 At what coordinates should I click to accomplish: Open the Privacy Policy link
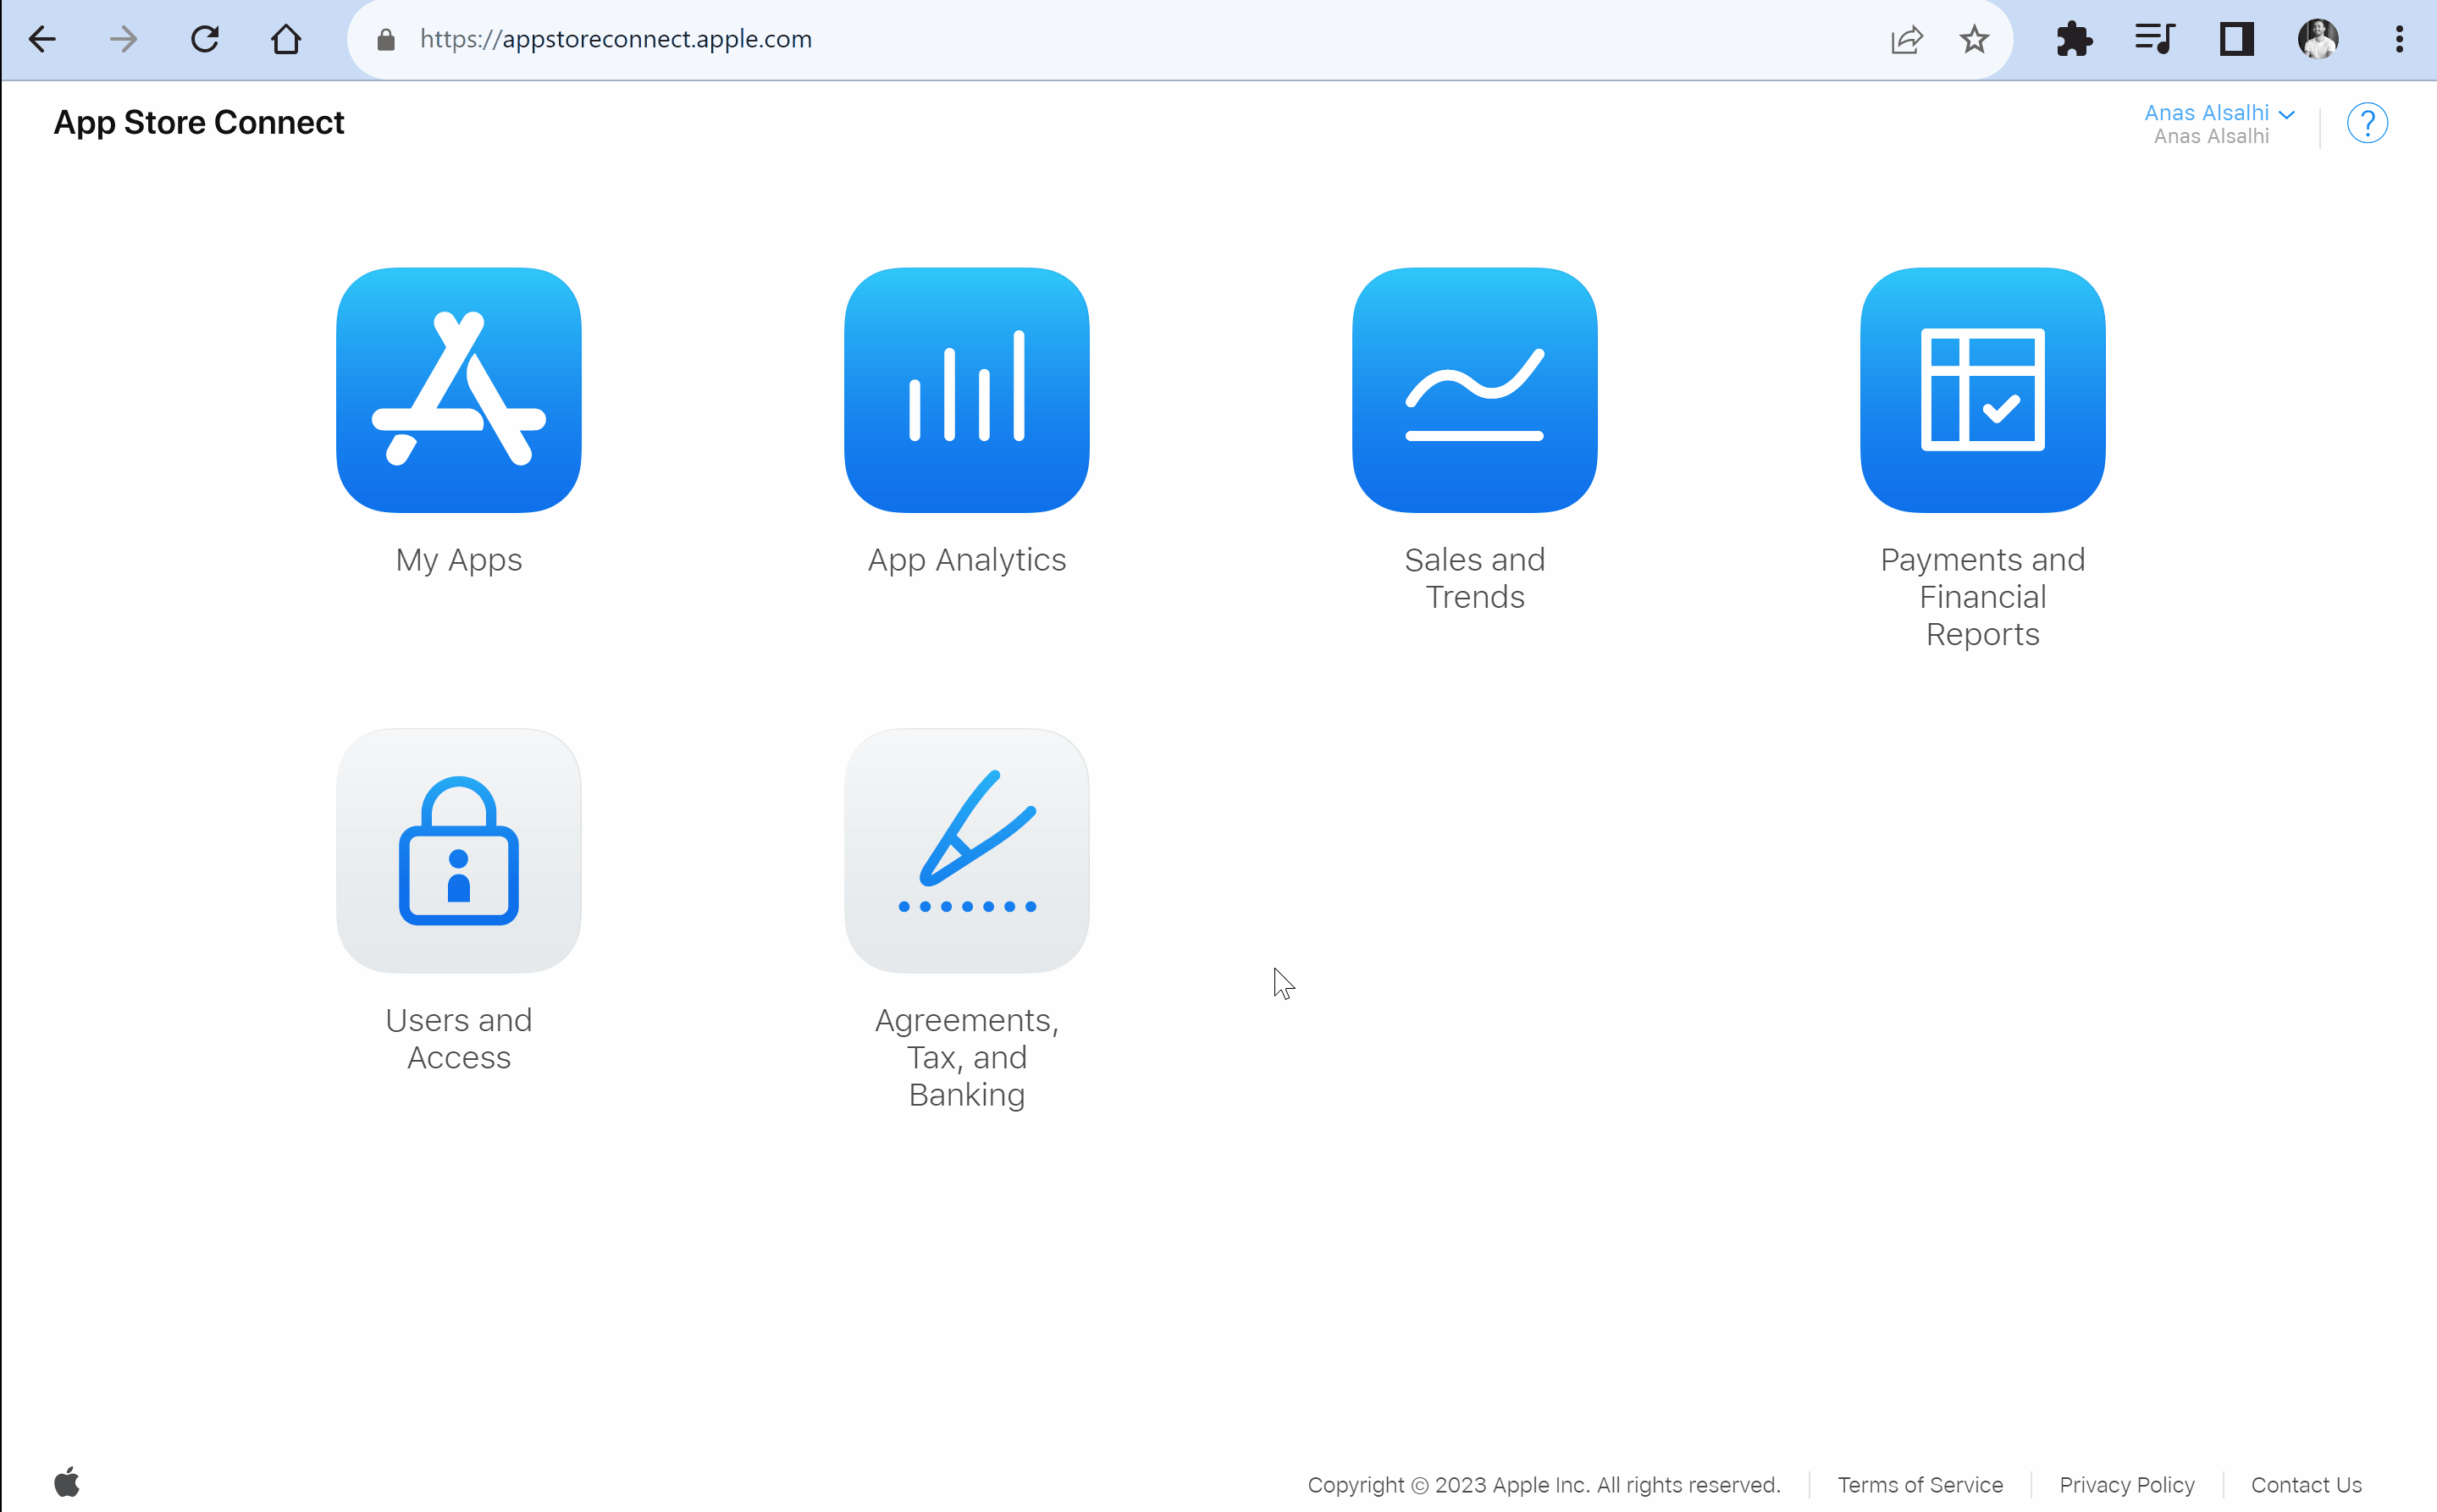2127,1485
